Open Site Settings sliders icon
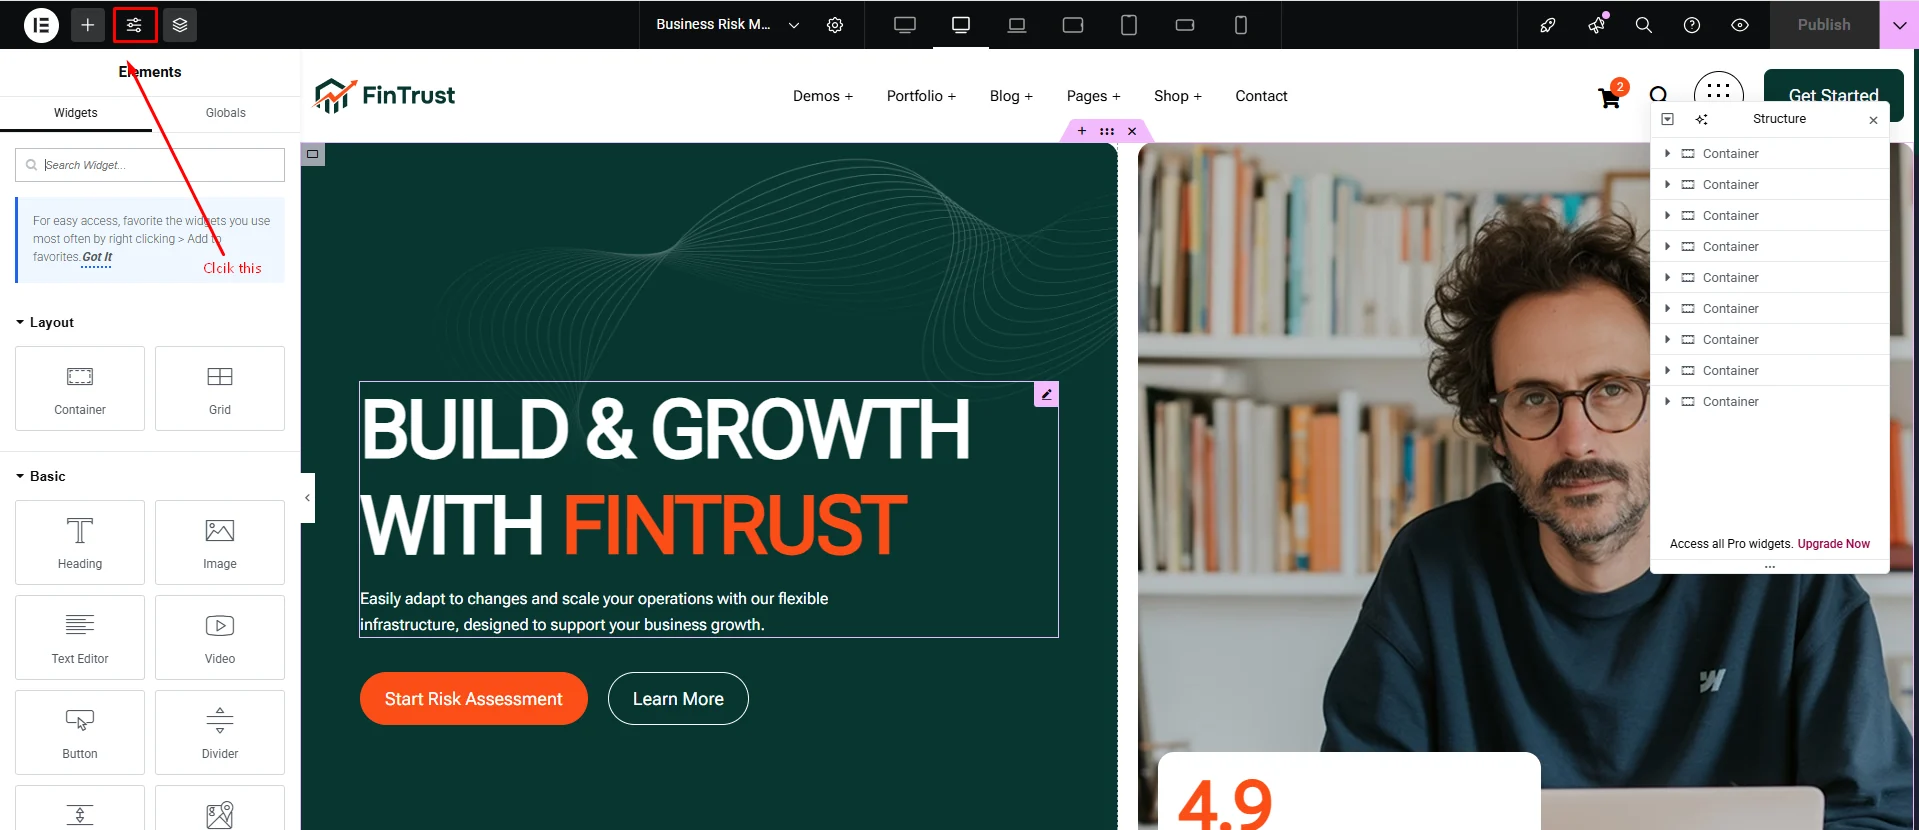This screenshot has height=830, width=1919. coord(134,25)
